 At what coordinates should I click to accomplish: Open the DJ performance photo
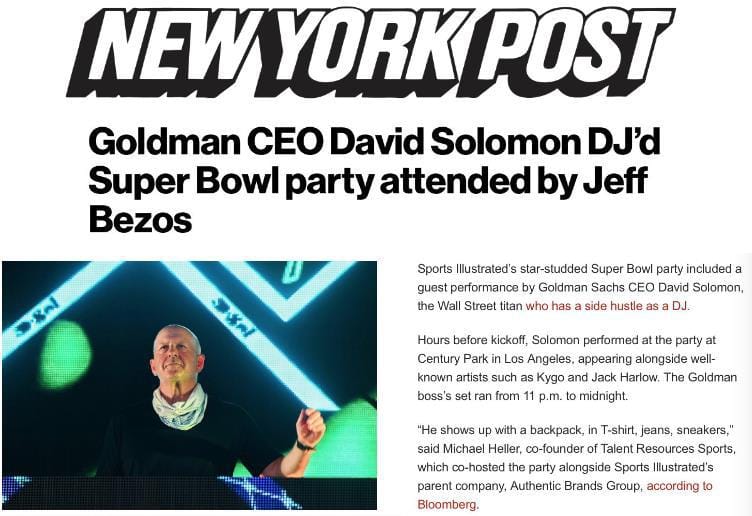coord(189,383)
